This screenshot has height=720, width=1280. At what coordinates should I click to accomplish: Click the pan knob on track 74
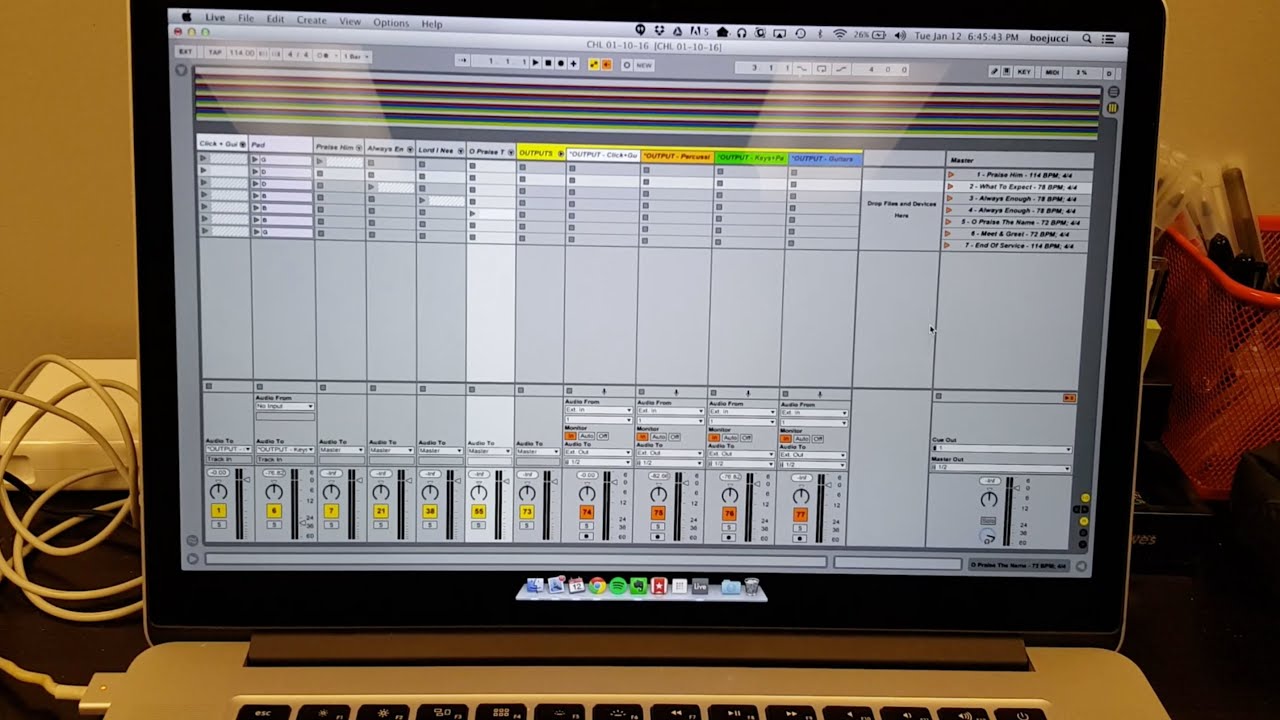pos(587,494)
